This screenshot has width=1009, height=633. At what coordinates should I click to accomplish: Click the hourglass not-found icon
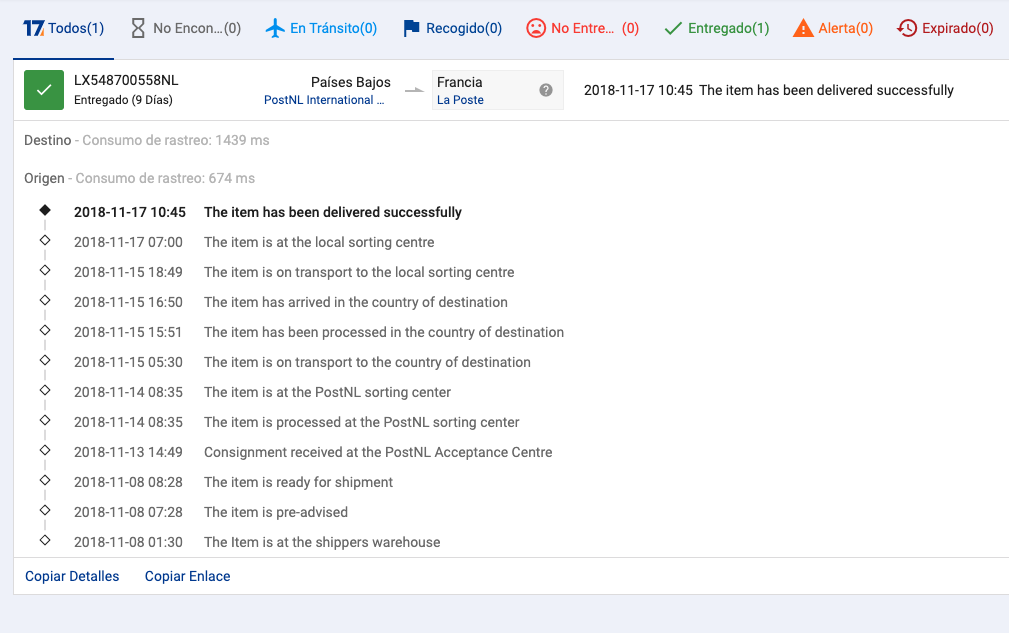pos(138,28)
